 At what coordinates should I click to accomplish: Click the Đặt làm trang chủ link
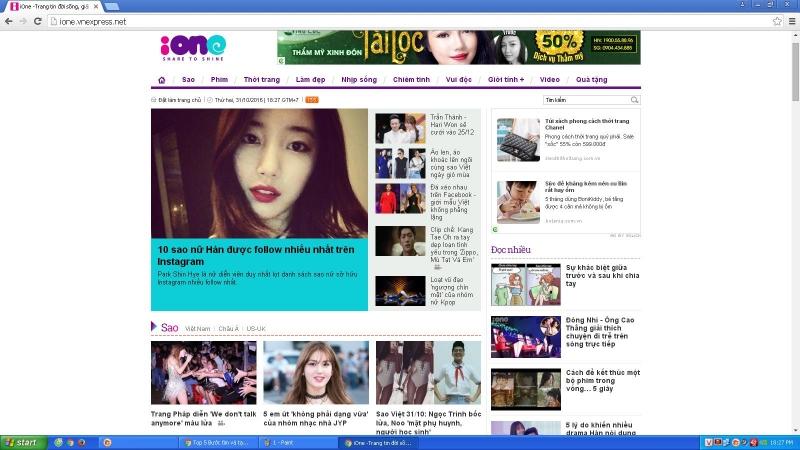tap(180, 100)
